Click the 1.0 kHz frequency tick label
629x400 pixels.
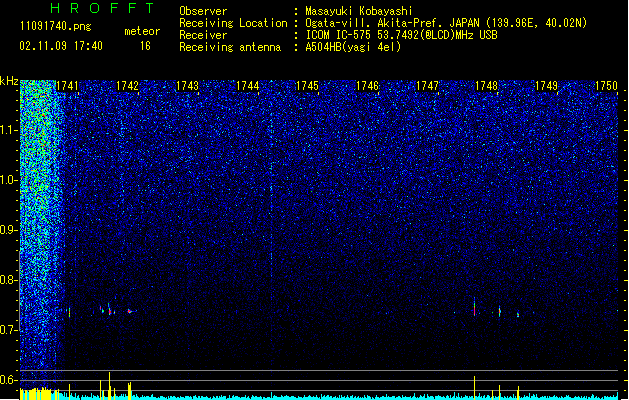[x=9, y=180]
